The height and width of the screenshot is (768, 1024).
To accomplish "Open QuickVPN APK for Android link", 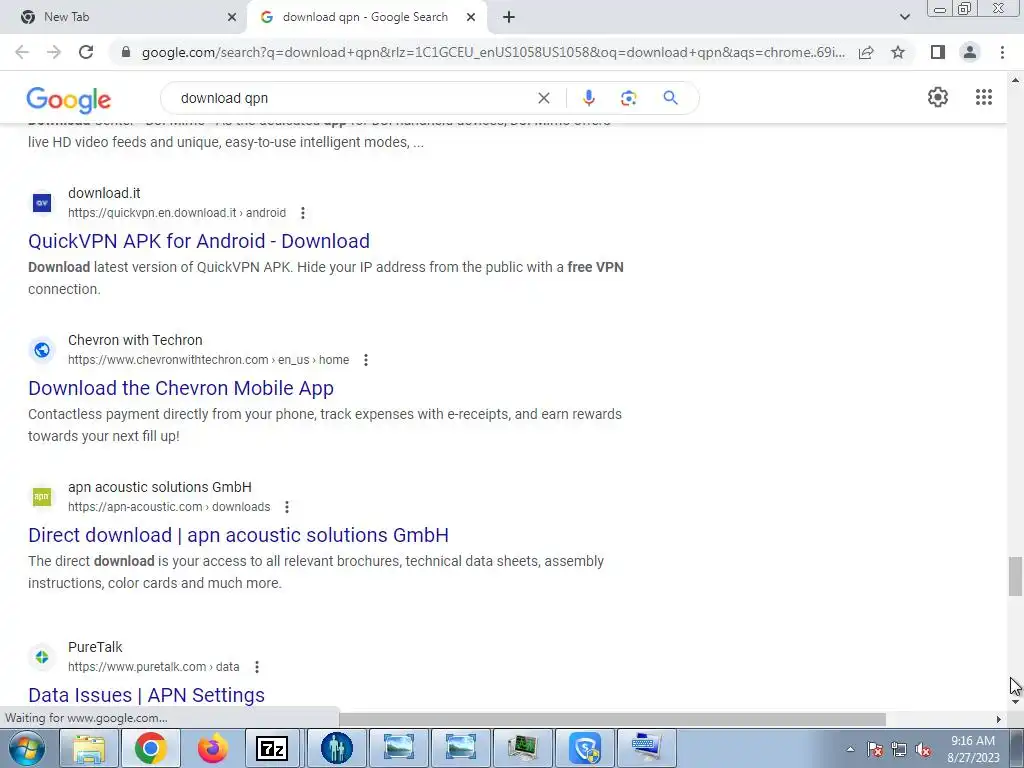I will (x=199, y=241).
